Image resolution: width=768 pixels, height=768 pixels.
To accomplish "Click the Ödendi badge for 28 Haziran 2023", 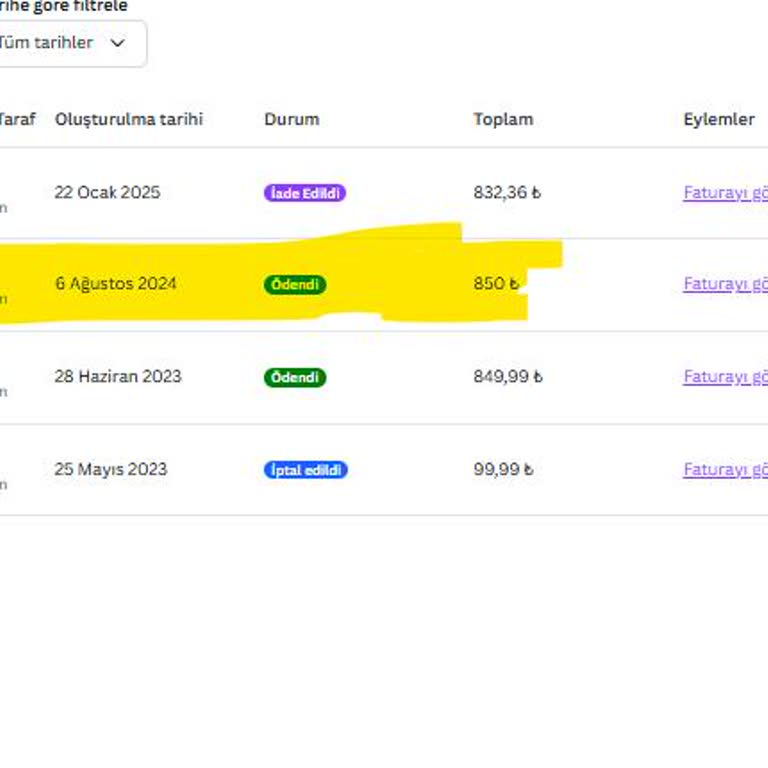I will 295,378.
